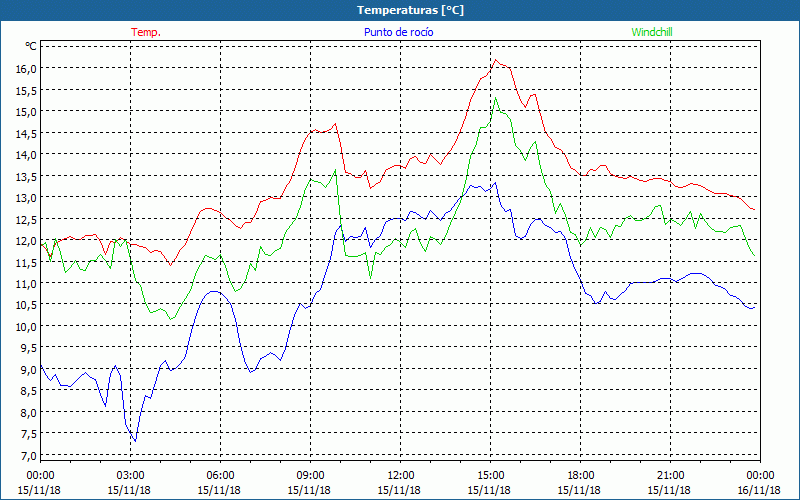Click the red temperature peak near 15:00
This screenshot has height=500, width=800.
(495, 60)
